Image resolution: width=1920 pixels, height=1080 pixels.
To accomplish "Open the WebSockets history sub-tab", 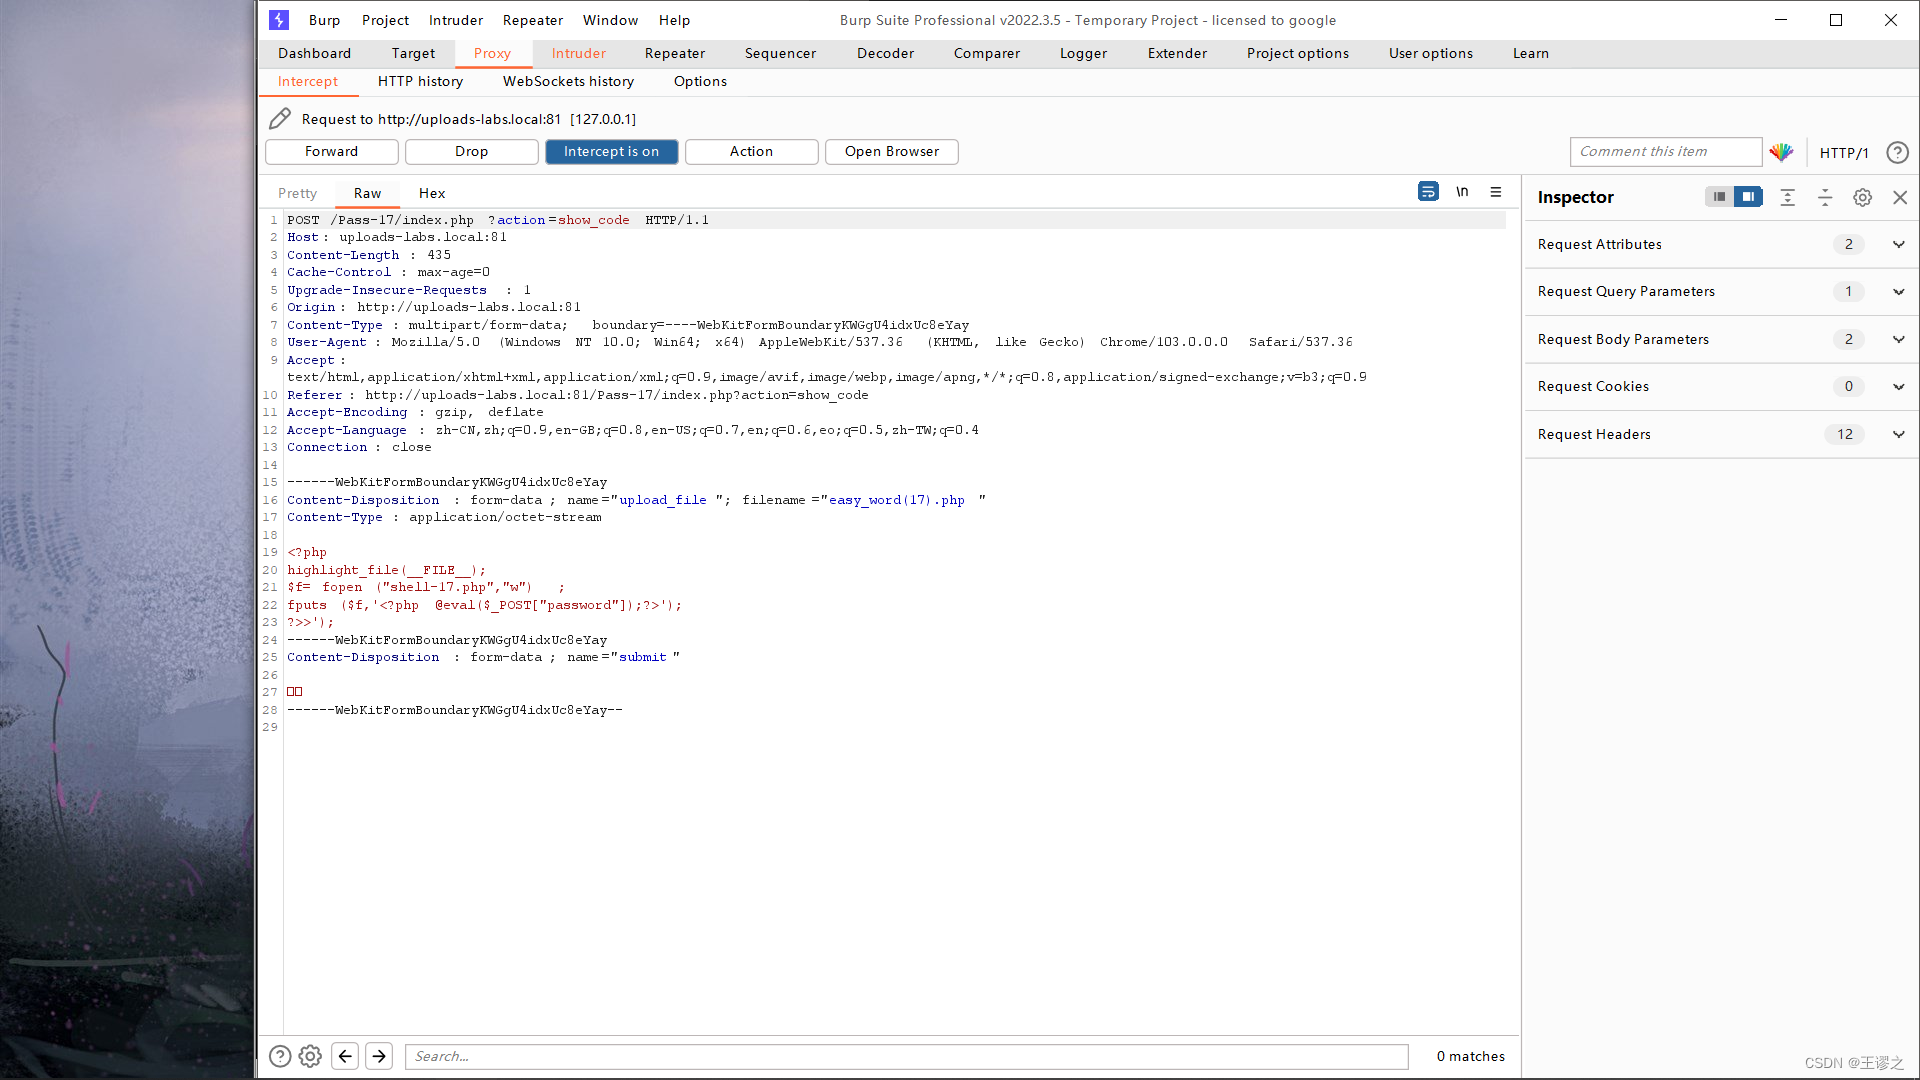I will (568, 82).
